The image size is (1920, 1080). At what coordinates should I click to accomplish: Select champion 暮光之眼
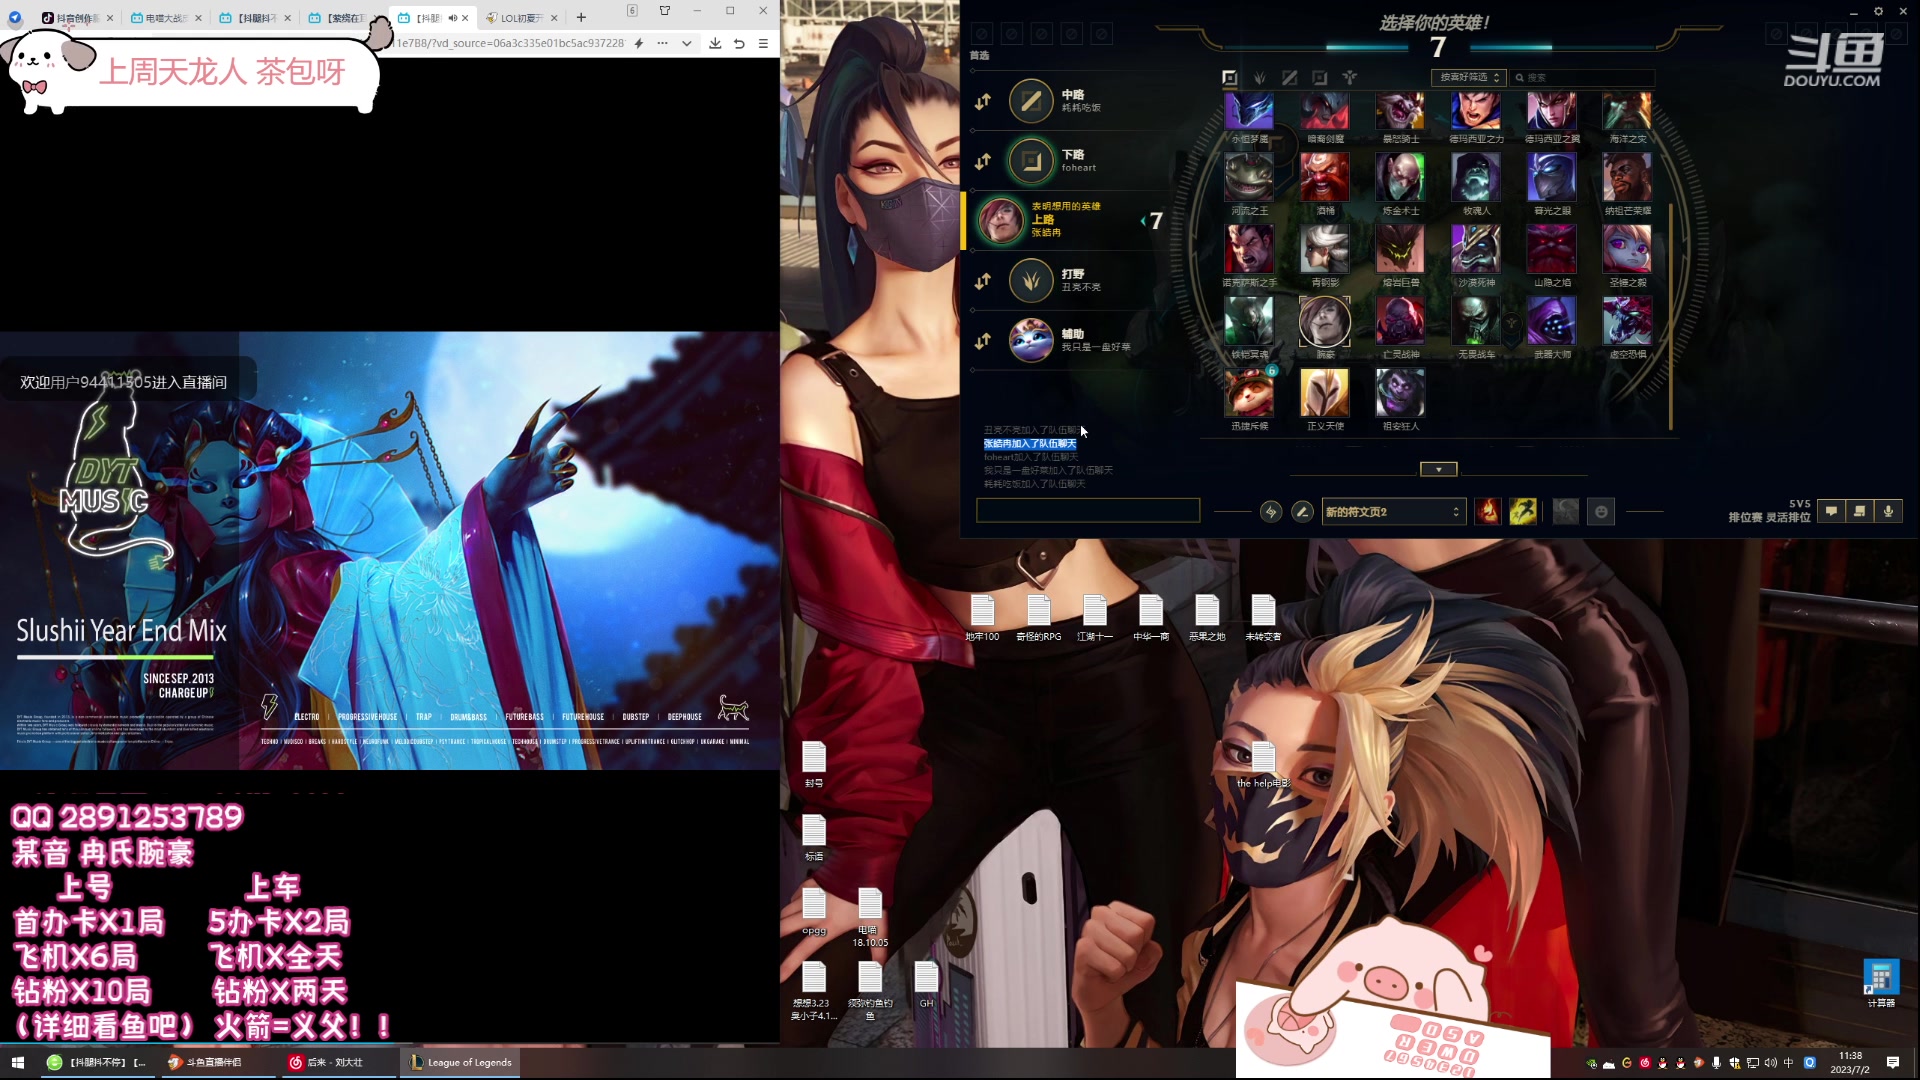point(1552,178)
